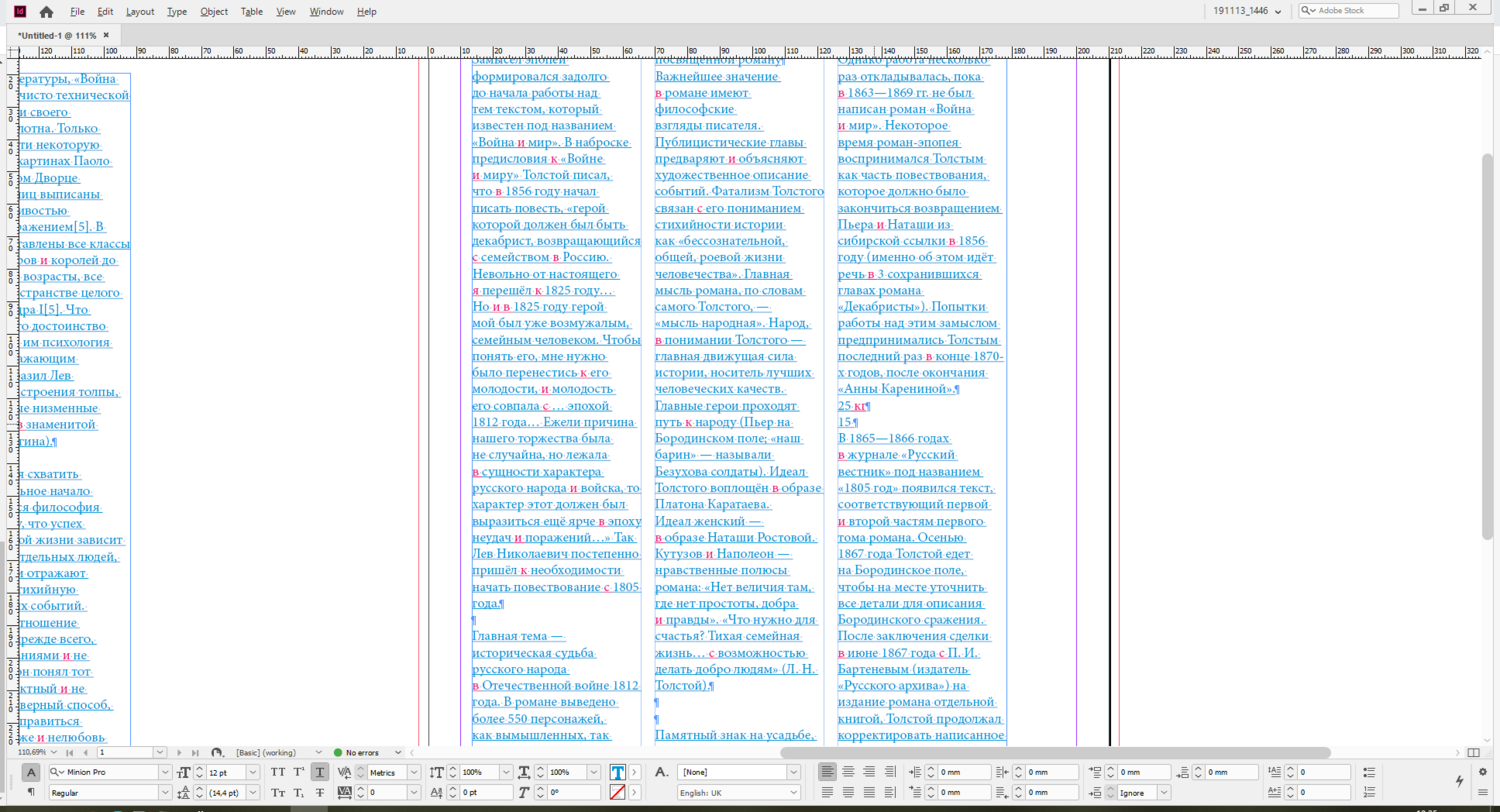This screenshot has width=1500, height=812.
Task: Open the font size dropdown (12 pt)
Action: pyautogui.click(x=254, y=772)
